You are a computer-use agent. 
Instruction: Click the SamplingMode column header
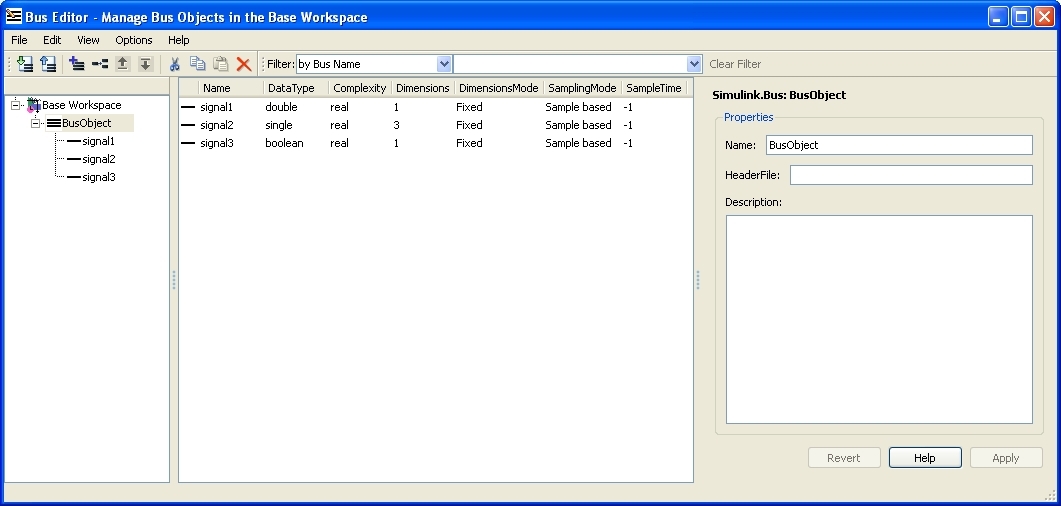[x=583, y=88]
